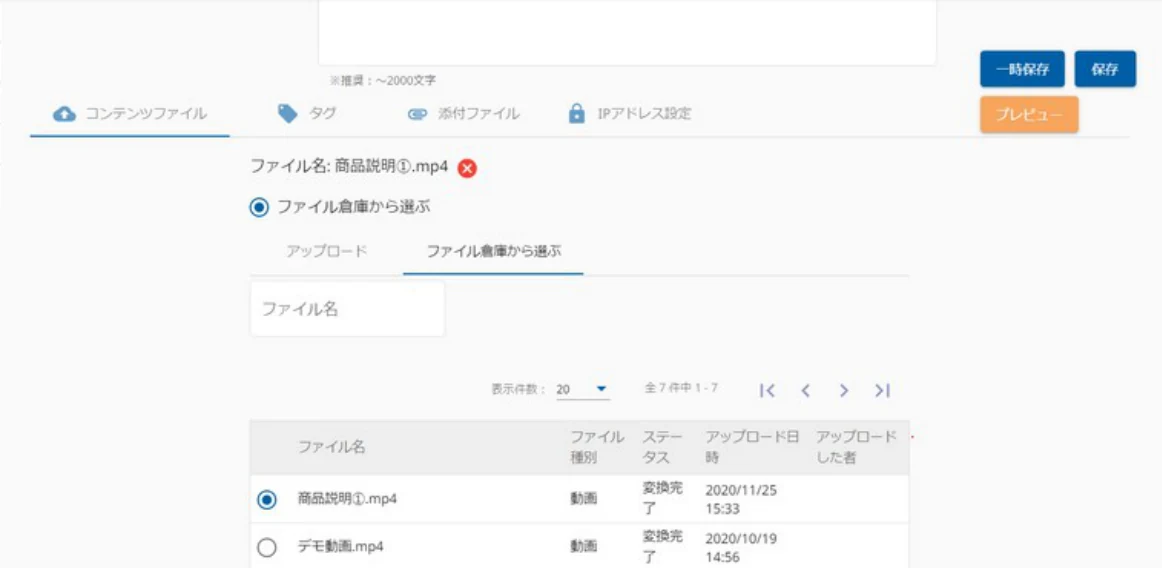The height and width of the screenshot is (568, 1162).
Task: Click the ファイル名 search input field
Action: tap(348, 308)
